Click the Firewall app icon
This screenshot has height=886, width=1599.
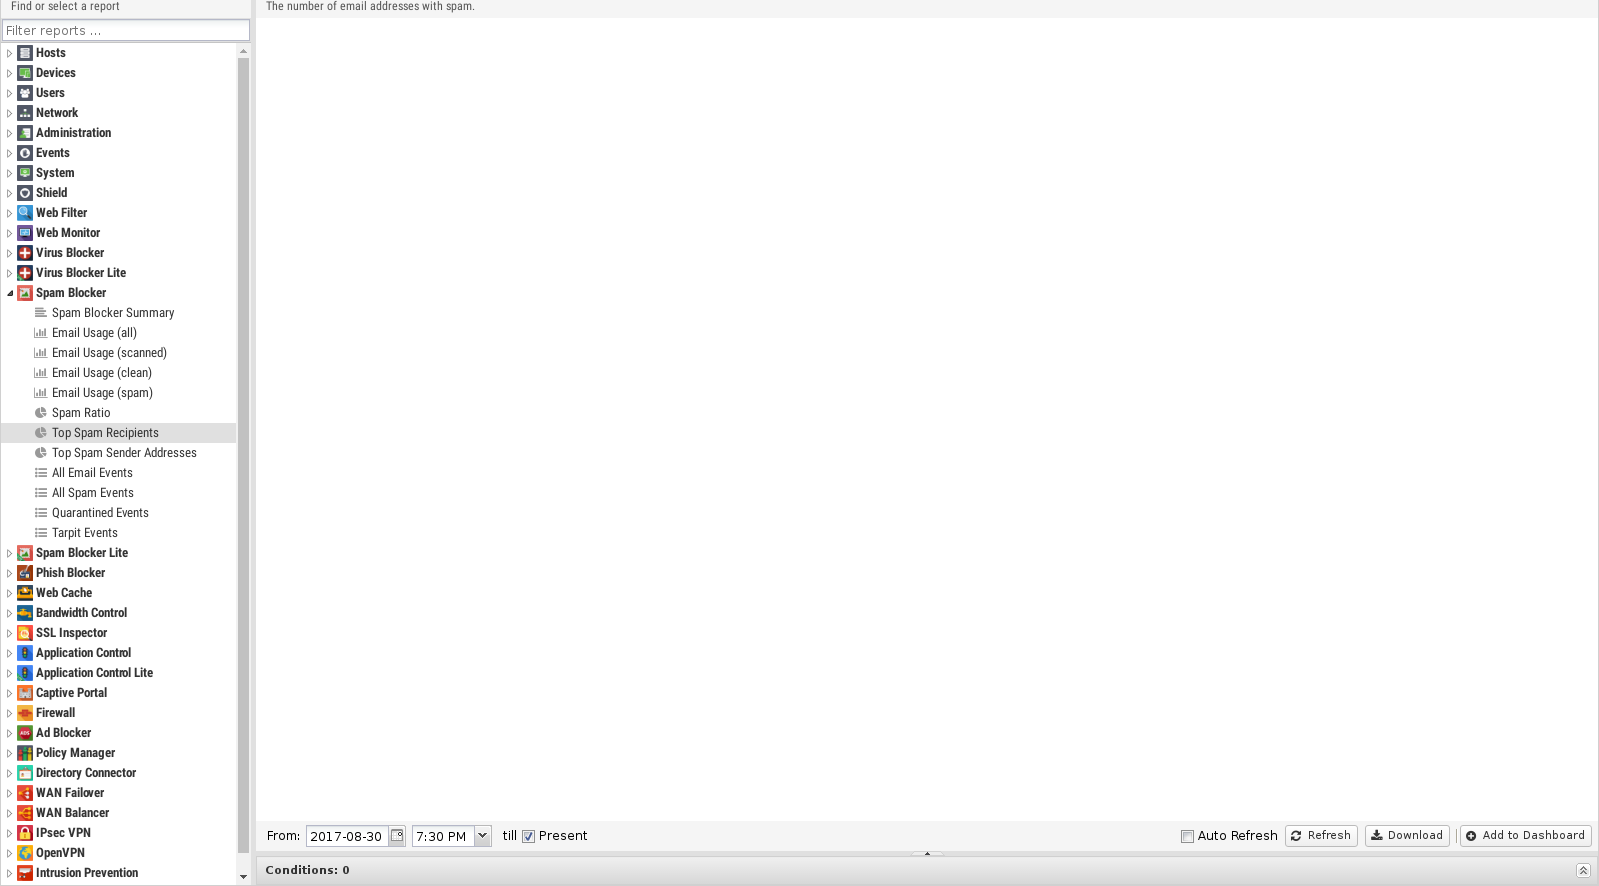(25, 713)
